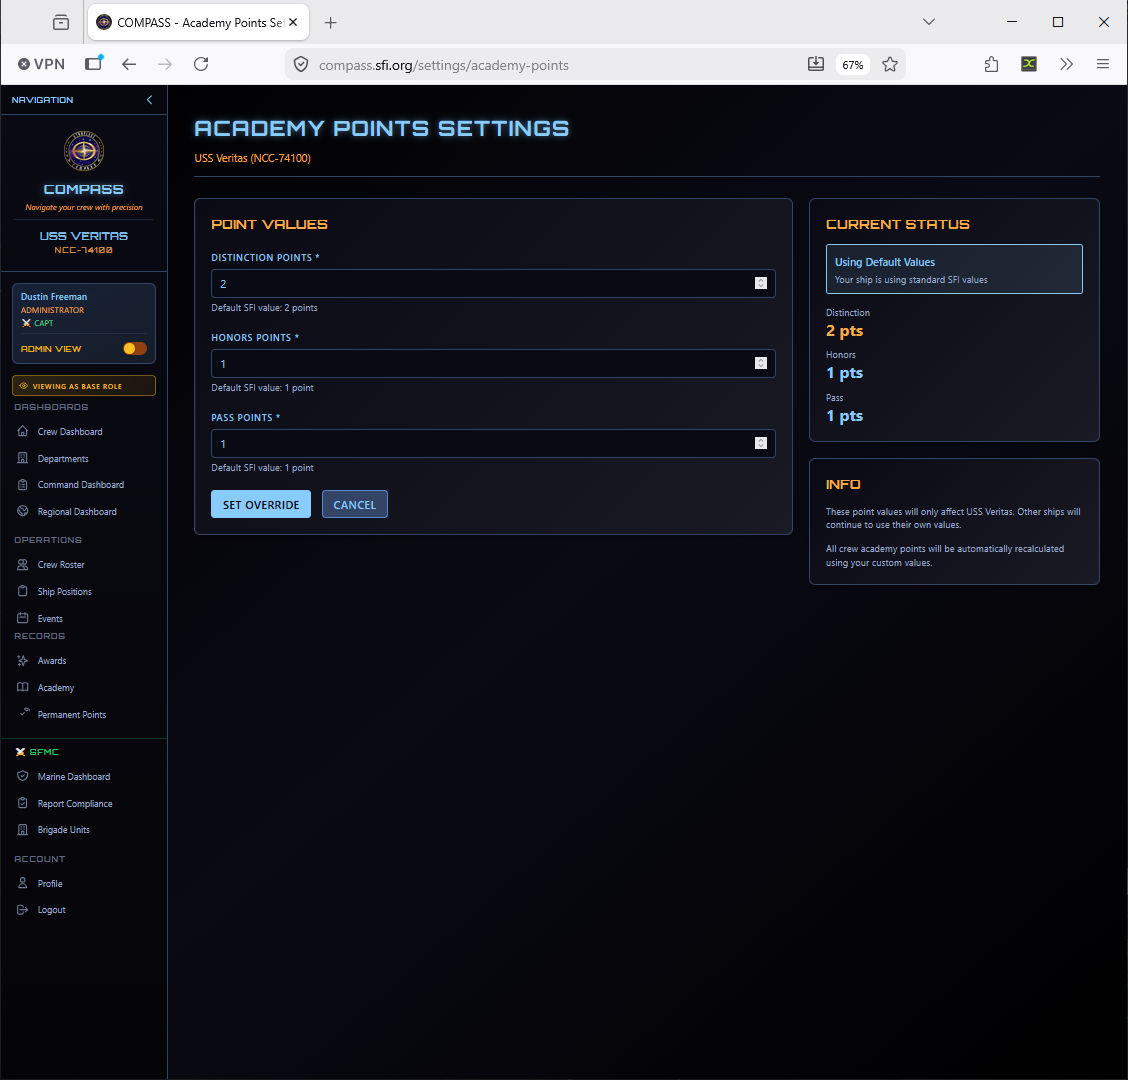
Task: Click the Logout arrow icon
Action: click(x=23, y=909)
